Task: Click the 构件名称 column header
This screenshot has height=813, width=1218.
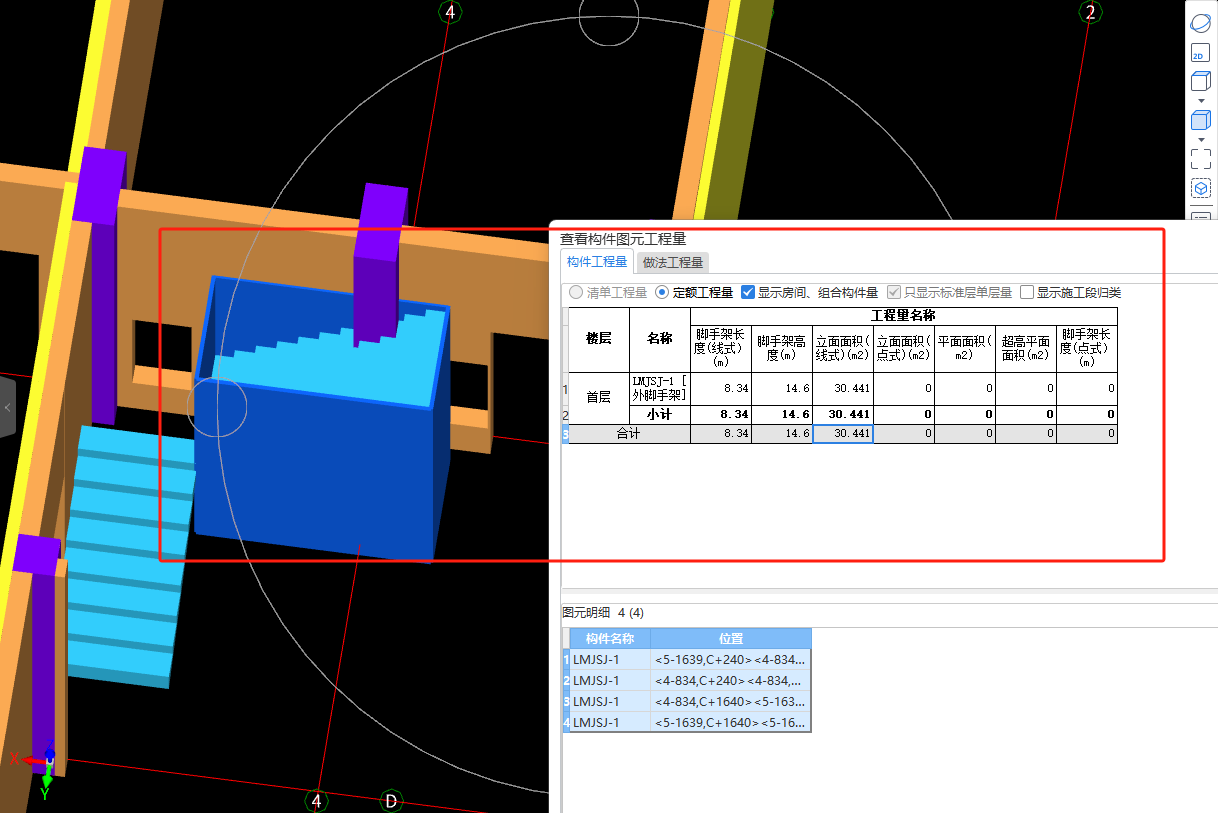Action: coord(610,639)
